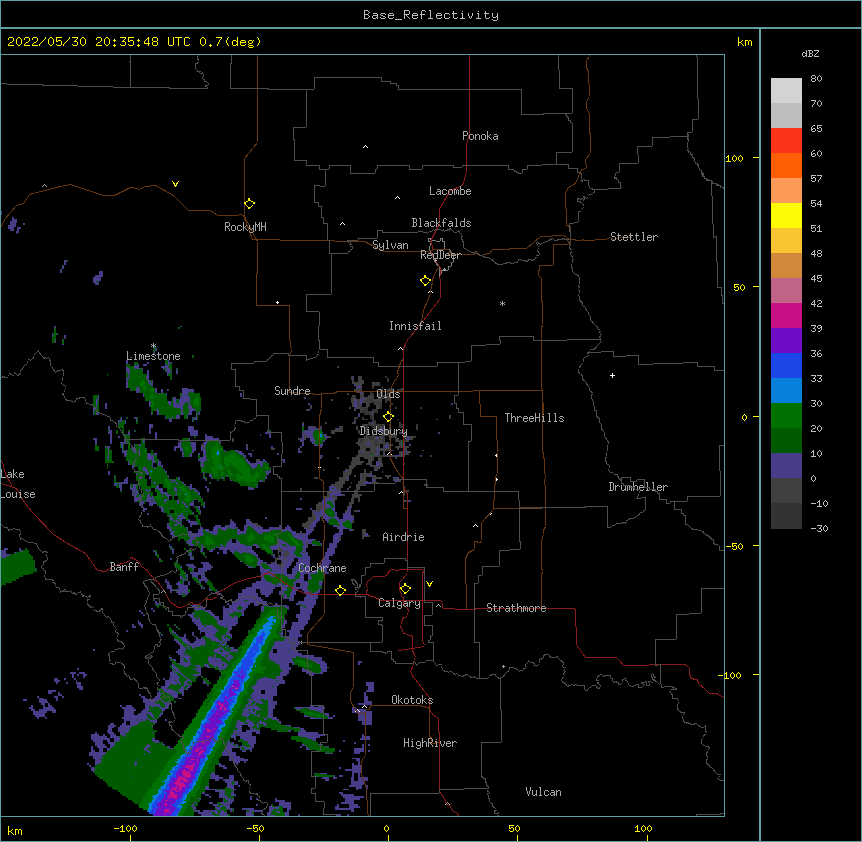This screenshot has height=842, width=862.
Task: Click the Strathmore label
Action: [516, 608]
